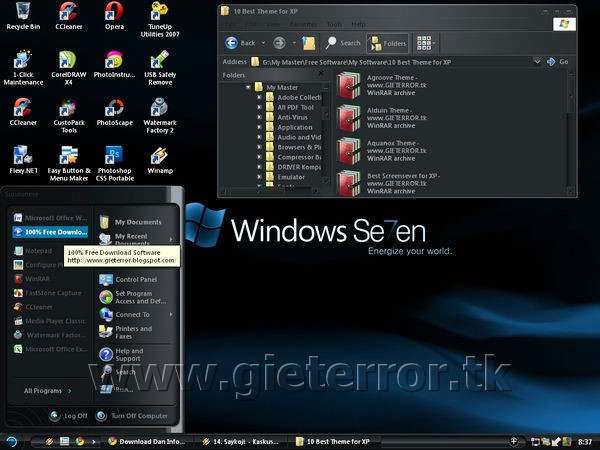This screenshot has height=450, width=600.
Task: Open the Views toolbar icon
Action: [x=424, y=43]
